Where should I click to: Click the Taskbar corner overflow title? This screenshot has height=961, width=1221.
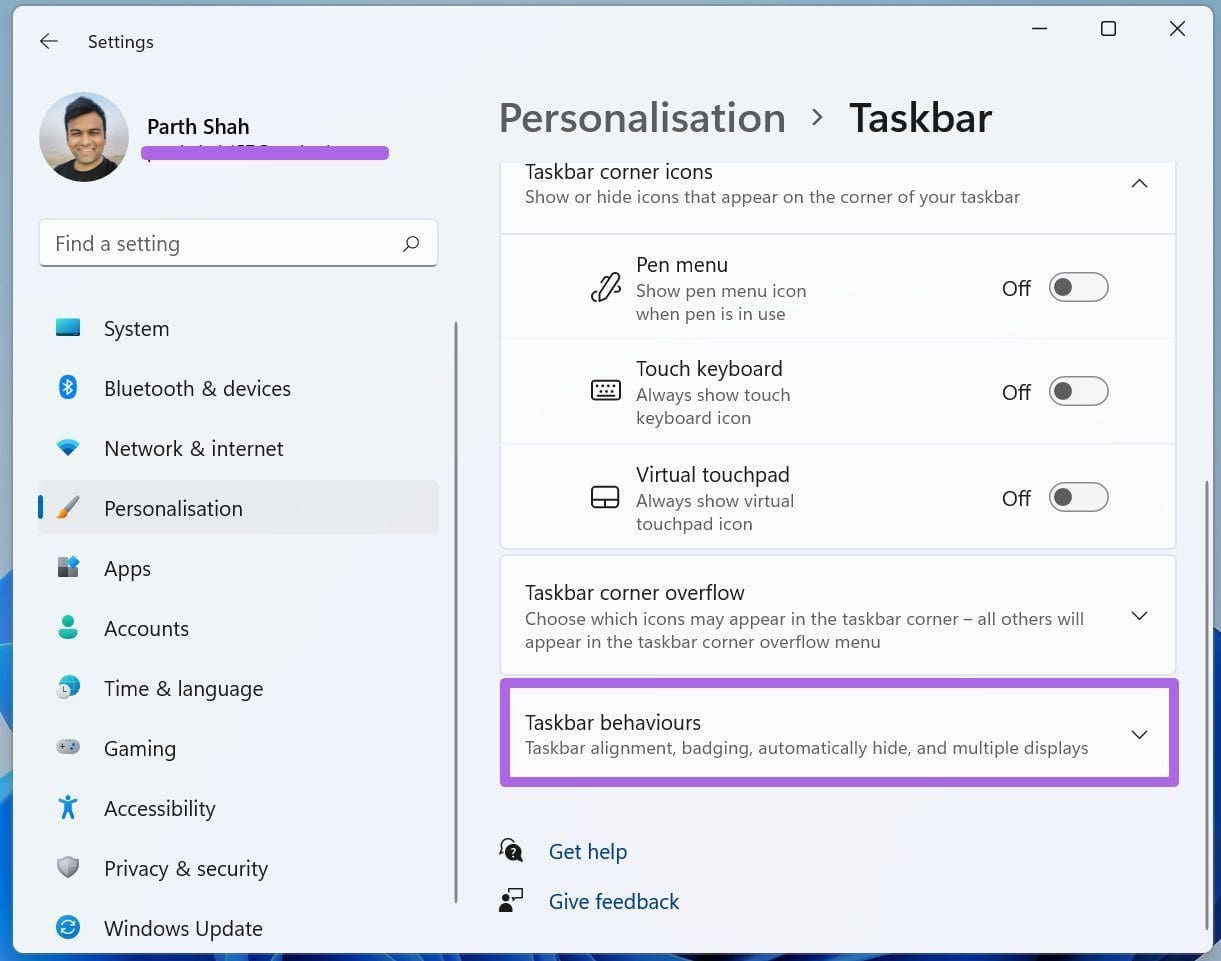(635, 592)
